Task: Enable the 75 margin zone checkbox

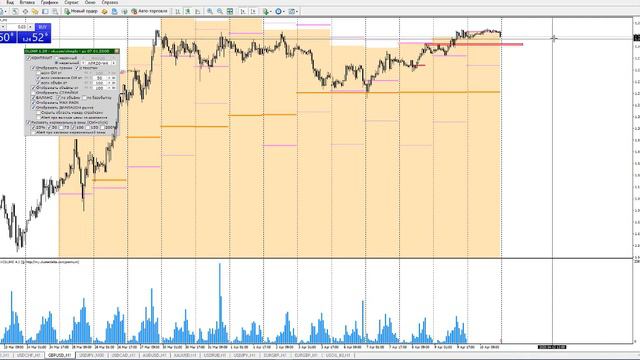Action: click(x=61, y=127)
